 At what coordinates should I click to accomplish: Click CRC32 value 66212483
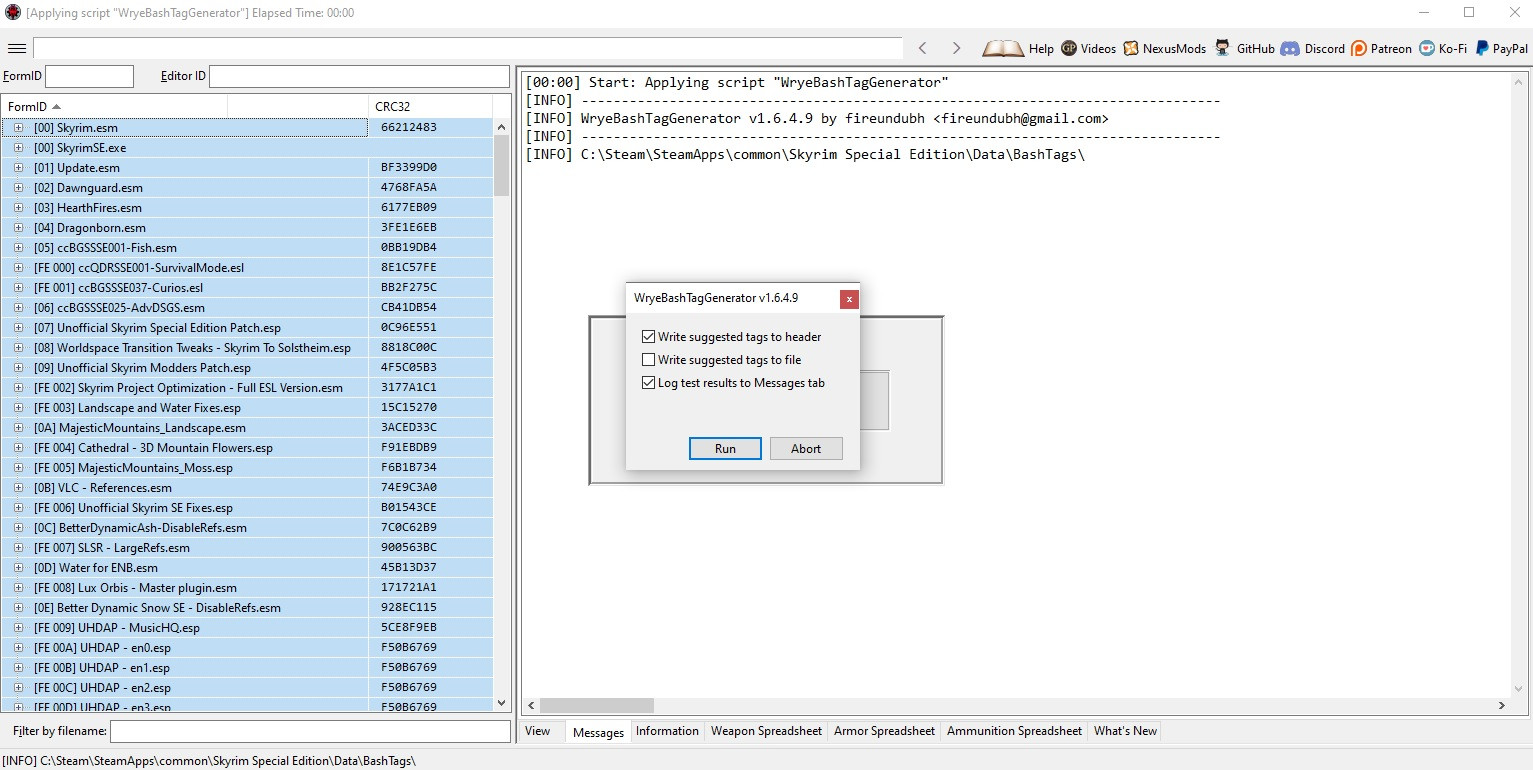408,128
